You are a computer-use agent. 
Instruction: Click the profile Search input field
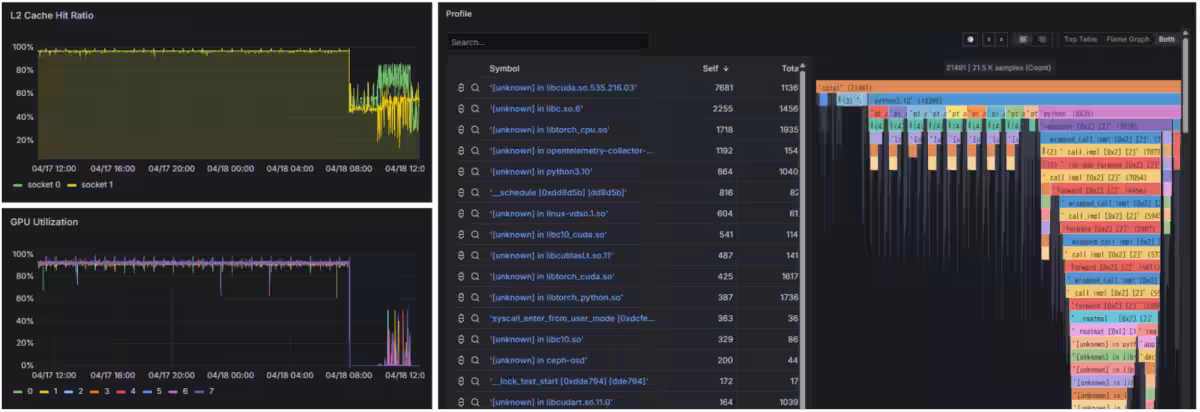(x=547, y=42)
